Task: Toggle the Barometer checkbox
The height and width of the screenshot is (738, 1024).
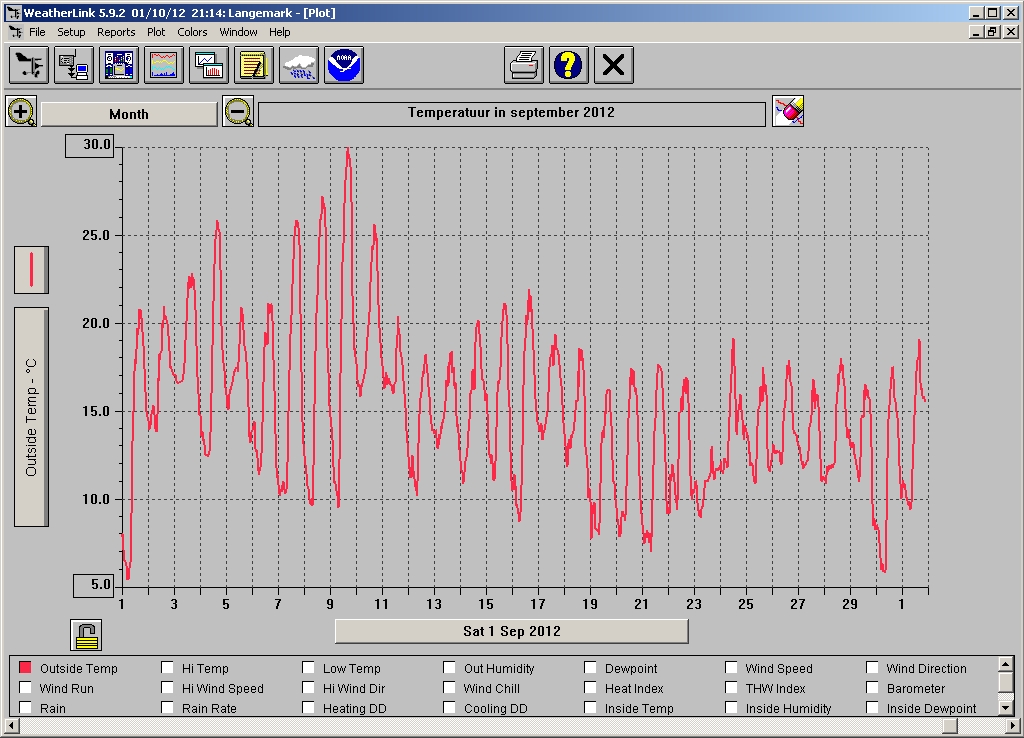Action: click(872, 688)
